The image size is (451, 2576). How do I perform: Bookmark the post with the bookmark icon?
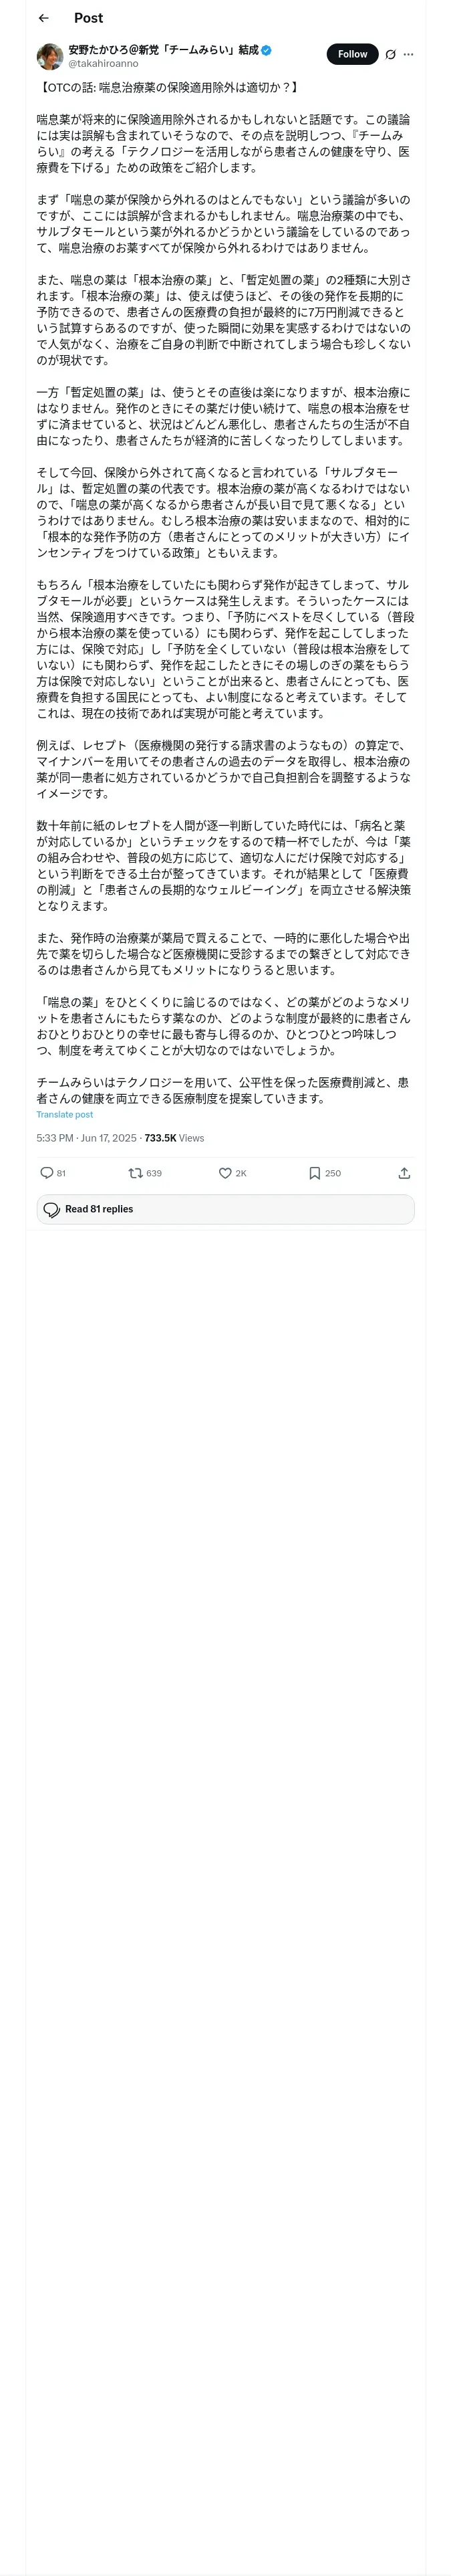(x=314, y=1173)
